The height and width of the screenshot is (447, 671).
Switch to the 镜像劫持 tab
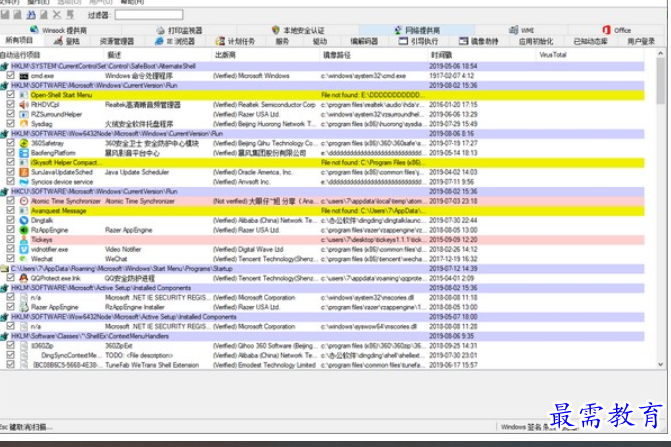coord(478,41)
